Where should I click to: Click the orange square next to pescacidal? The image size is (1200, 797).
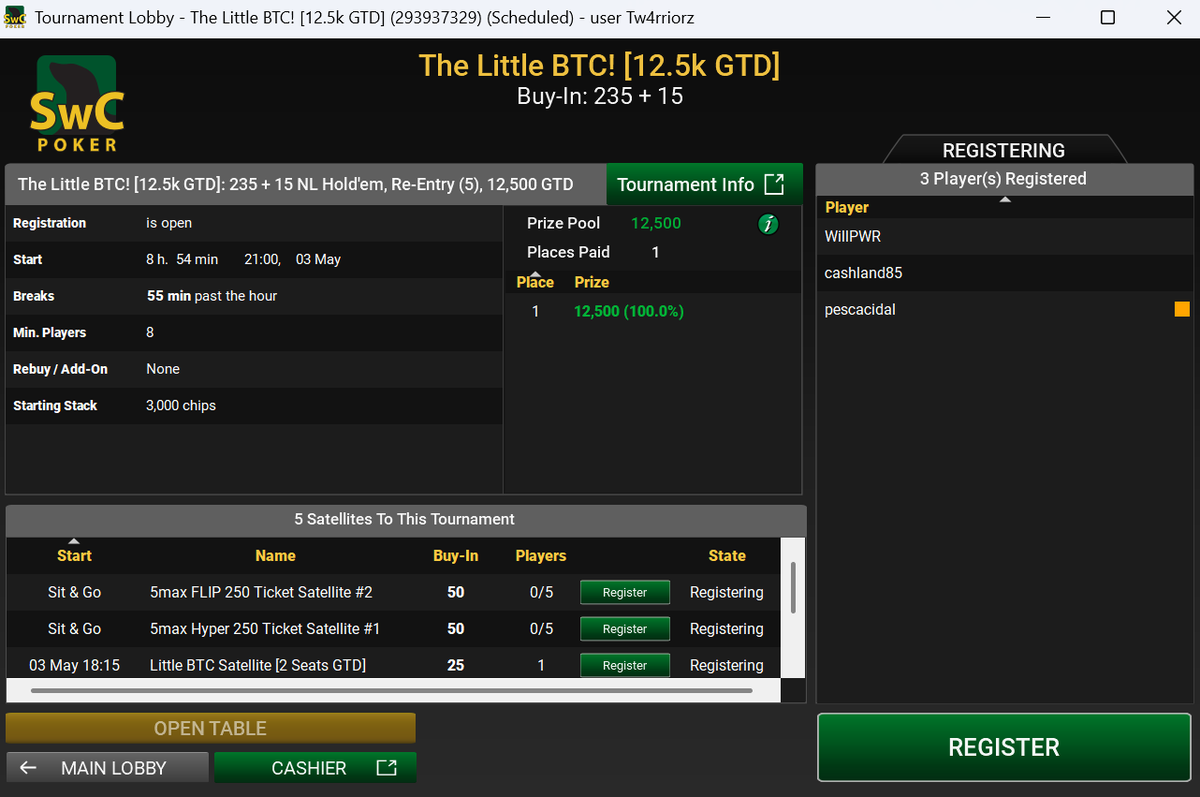(x=1182, y=310)
